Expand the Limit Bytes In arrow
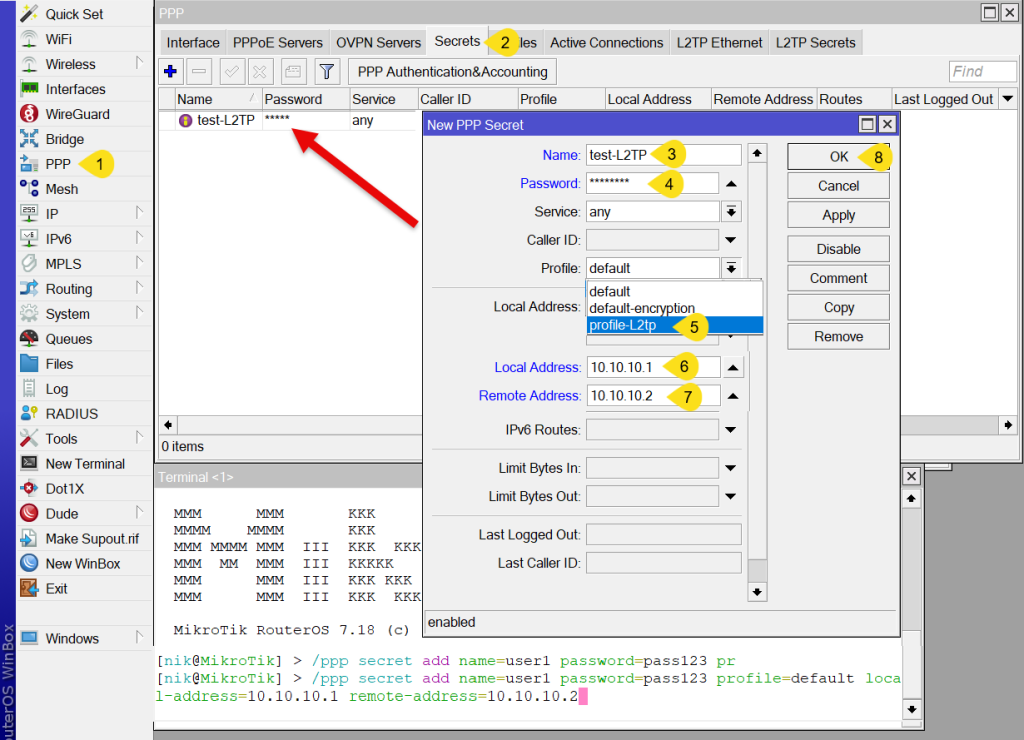Image resolution: width=1024 pixels, height=740 pixels. 731,468
